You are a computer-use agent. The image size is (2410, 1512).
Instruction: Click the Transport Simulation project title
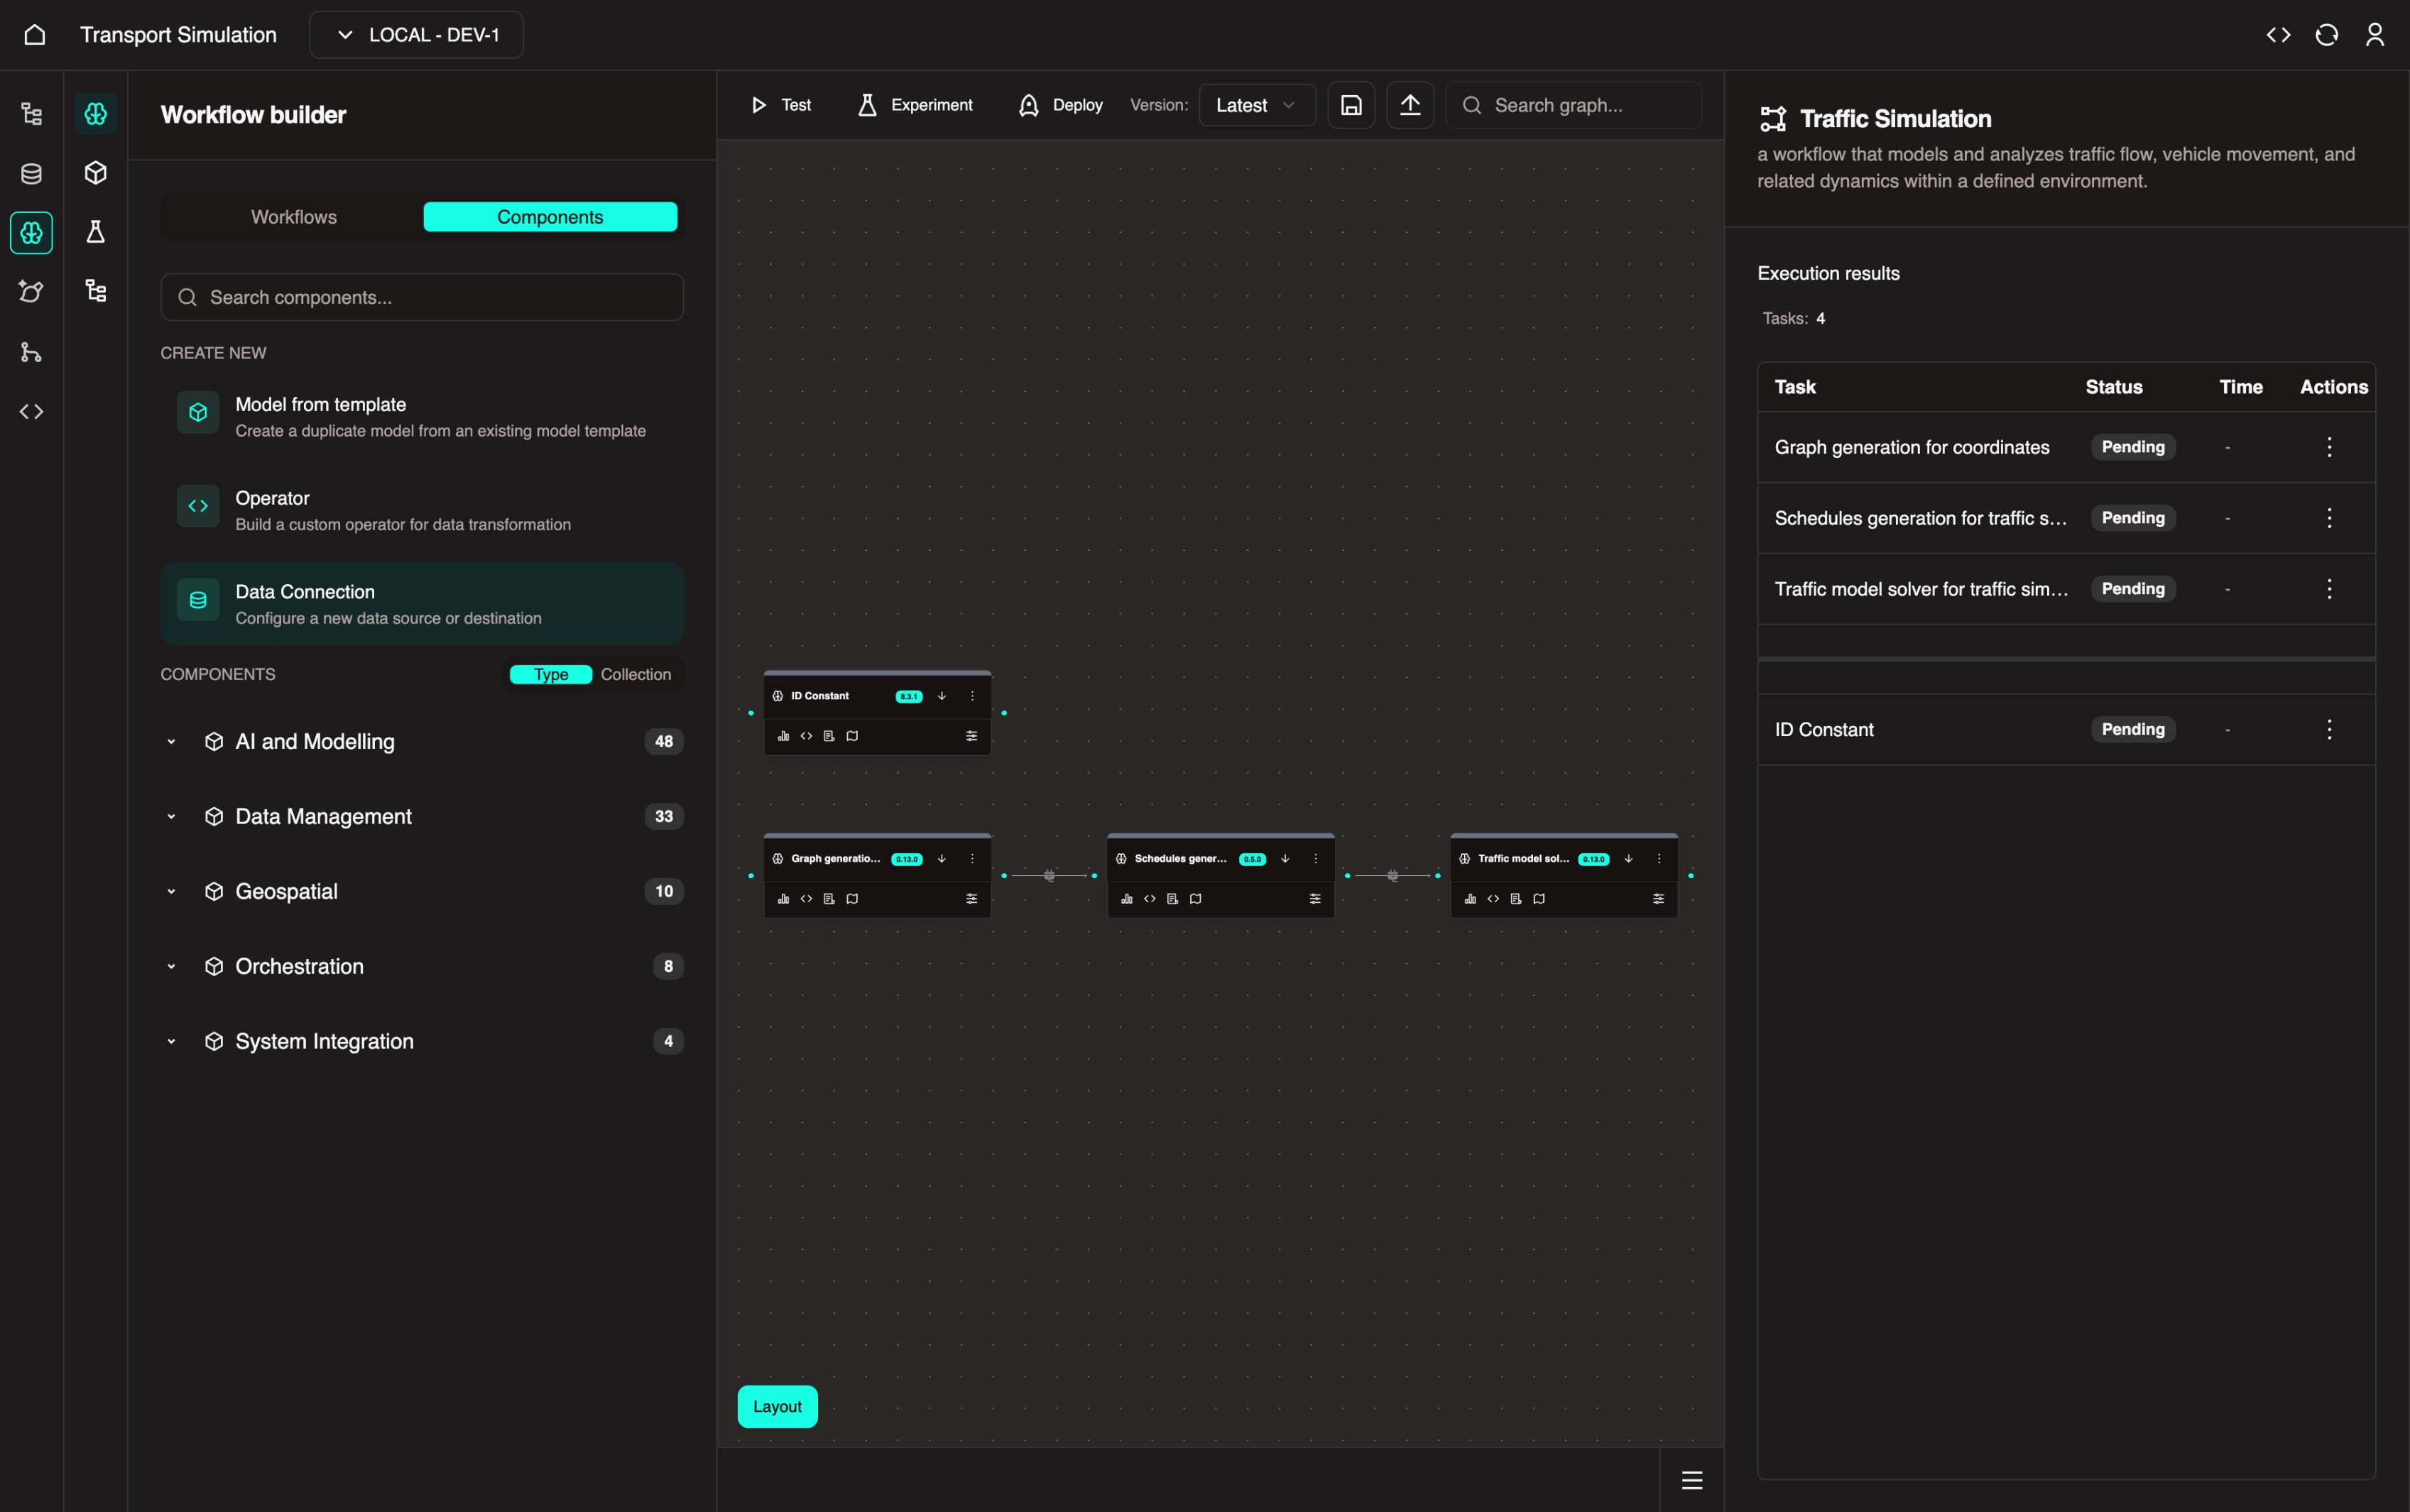pos(178,35)
